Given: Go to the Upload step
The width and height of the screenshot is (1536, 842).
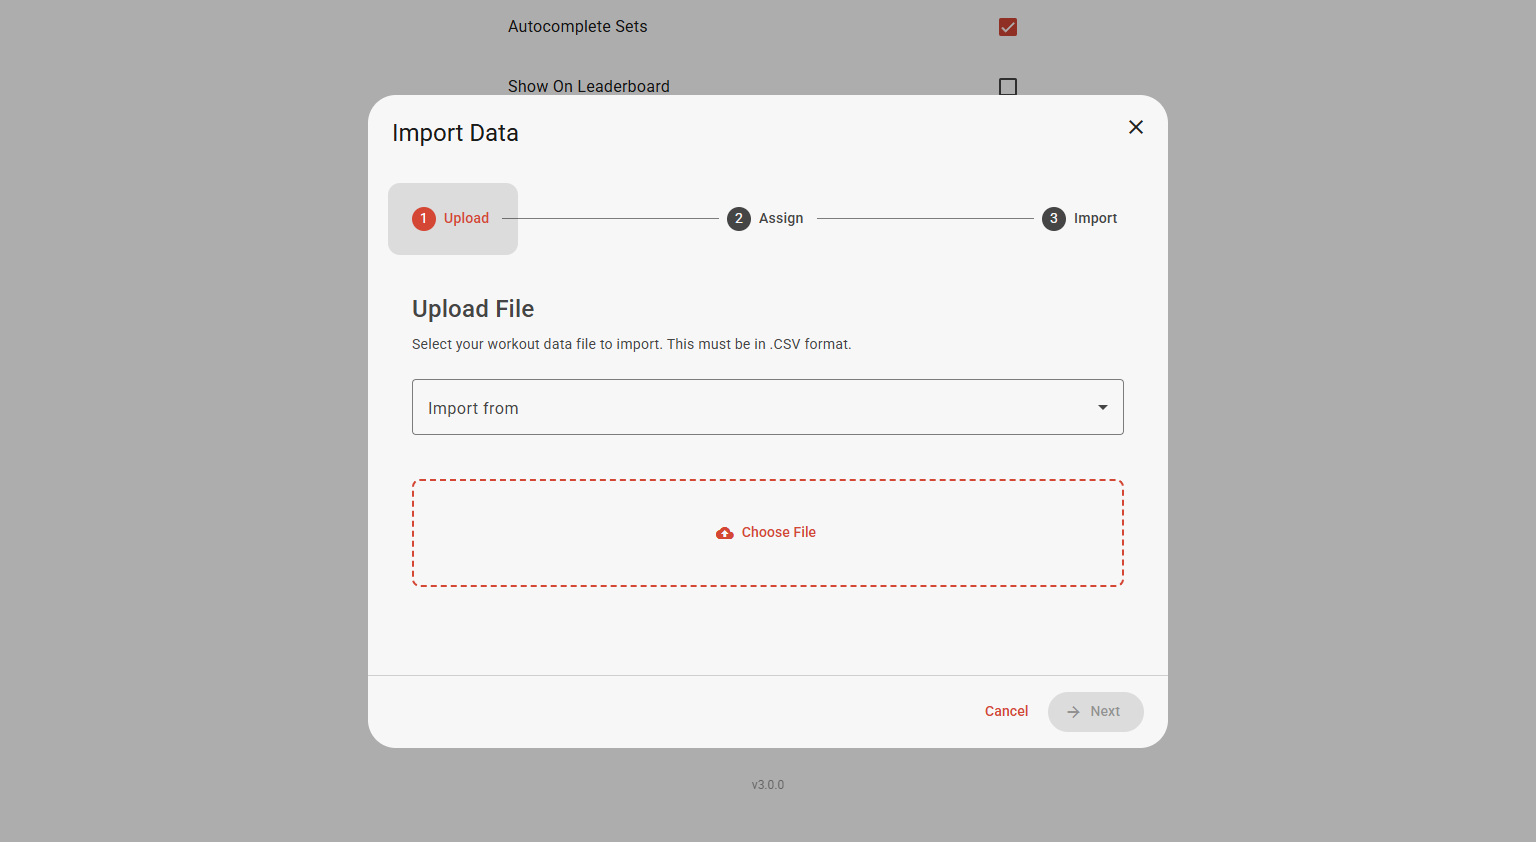Looking at the screenshot, I should [x=466, y=219].
